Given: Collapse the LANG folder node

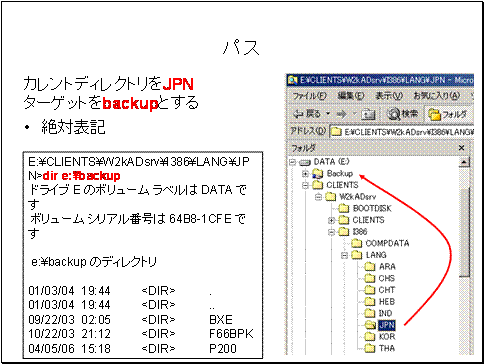Looking at the screenshot, I should [344, 255].
